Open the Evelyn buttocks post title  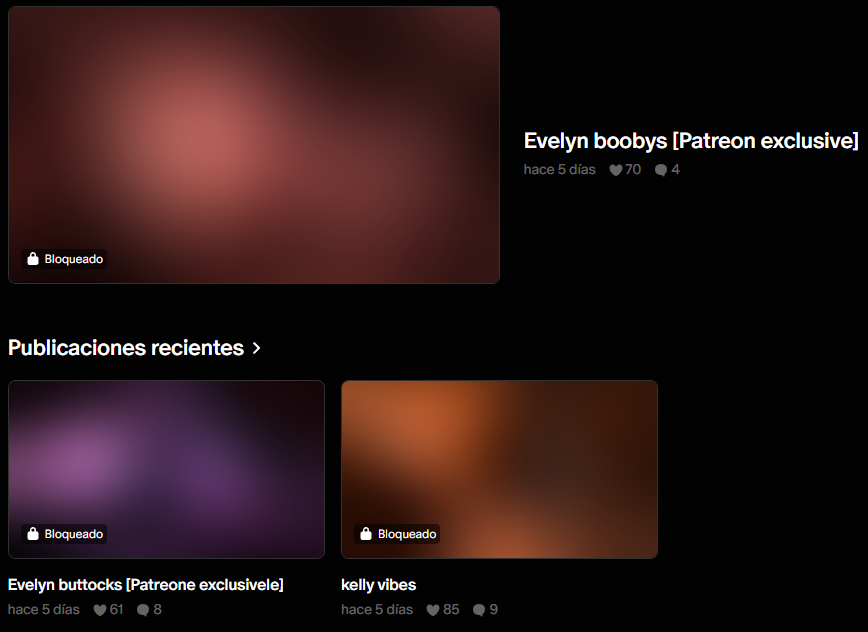click(146, 584)
